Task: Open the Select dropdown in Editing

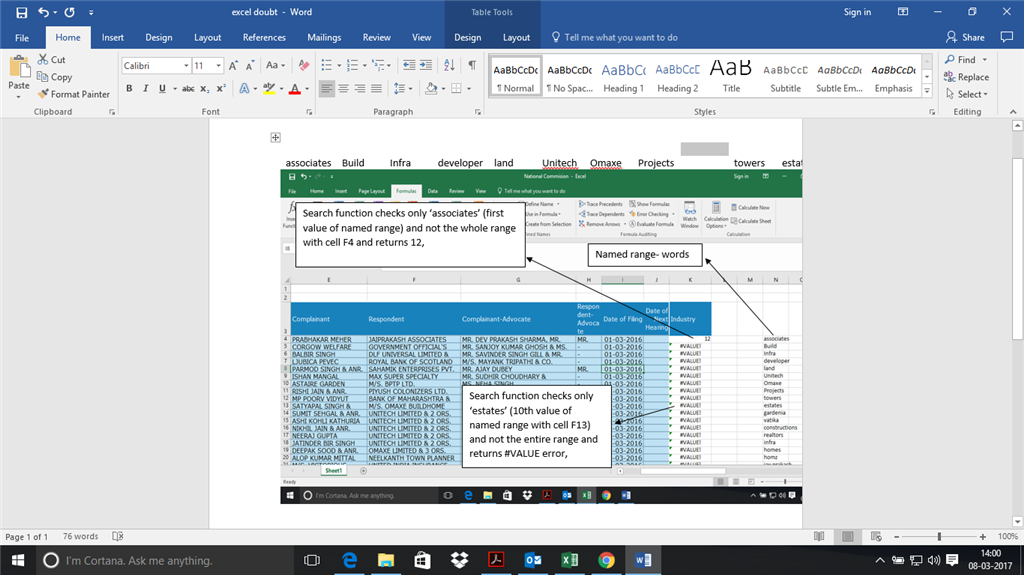Action: coord(967,94)
